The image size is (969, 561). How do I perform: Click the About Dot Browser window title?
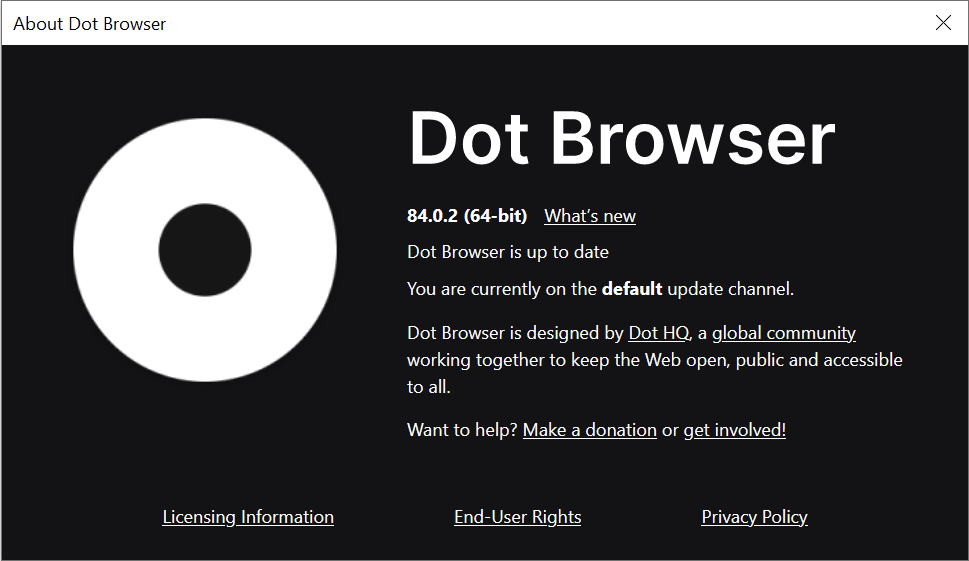(90, 23)
